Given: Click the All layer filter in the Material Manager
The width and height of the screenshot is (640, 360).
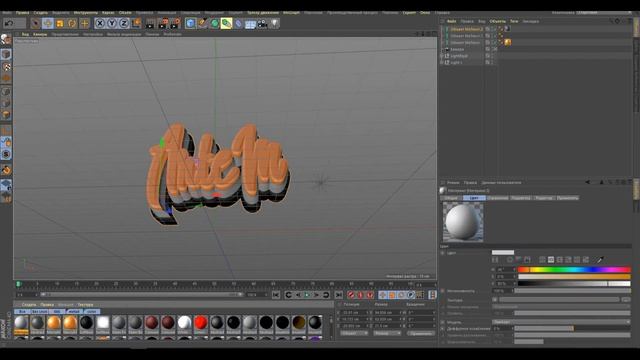Looking at the screenshot, I should coord(22,311).
